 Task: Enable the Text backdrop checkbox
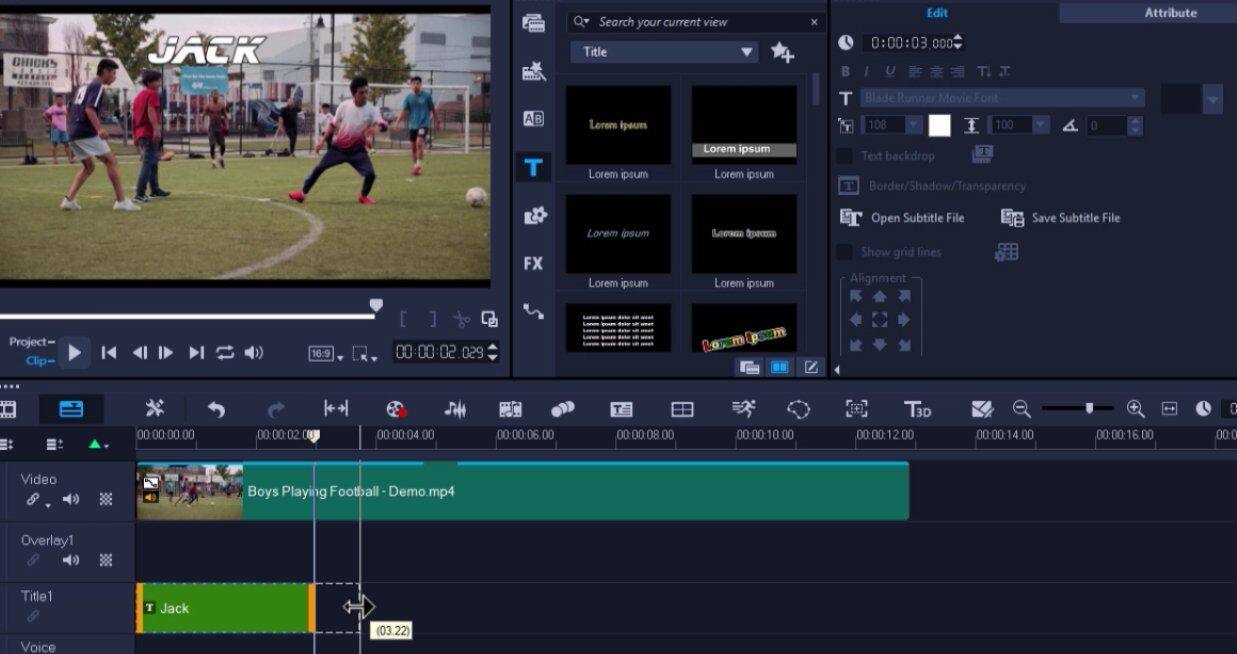click(842, 155)
